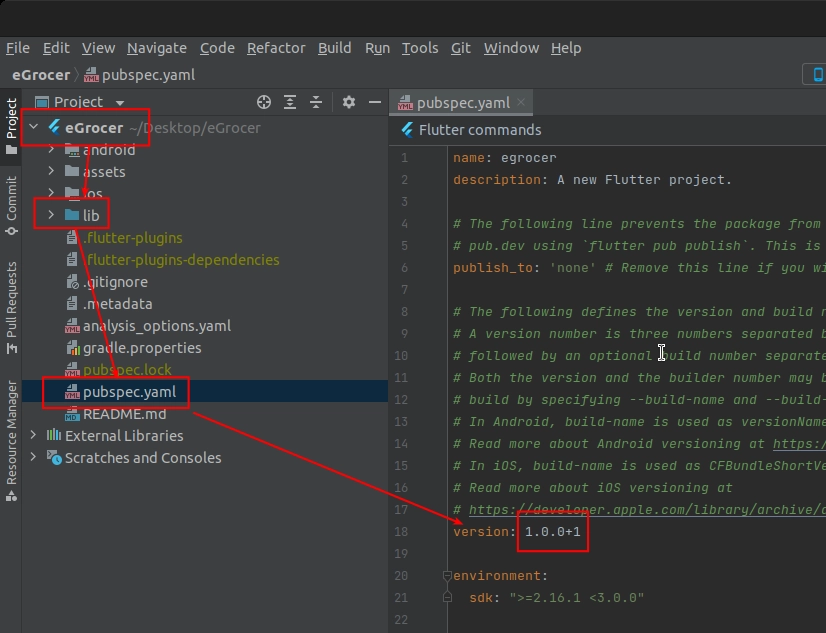The height and width of the screenshot is (633, 826).
Task: Select the .flutter-plugins file
Action: (205, 238)
